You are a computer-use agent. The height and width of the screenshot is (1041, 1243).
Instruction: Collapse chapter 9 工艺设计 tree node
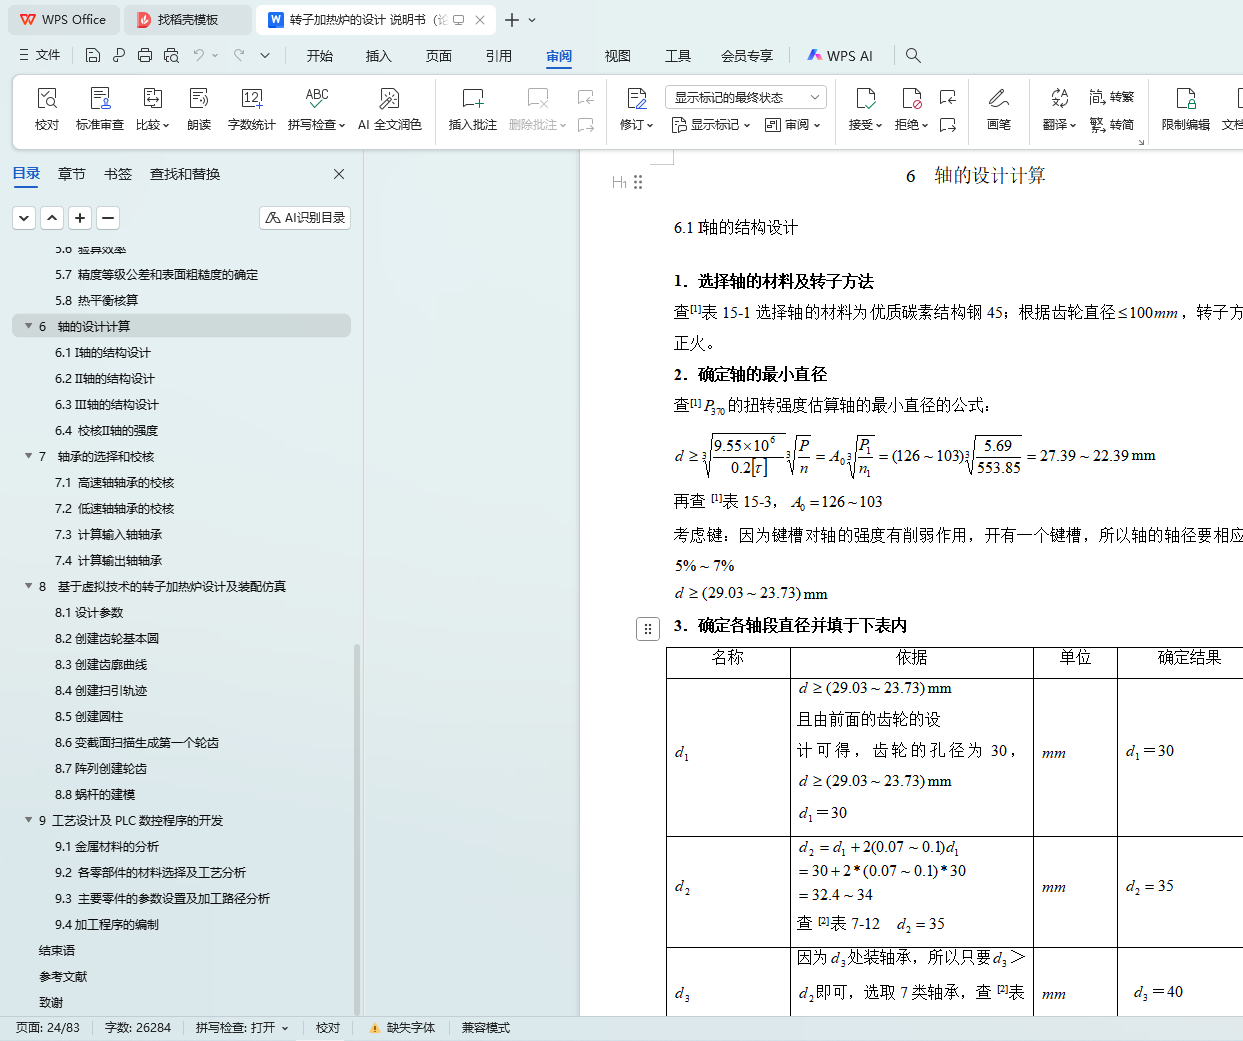point(28,820)
